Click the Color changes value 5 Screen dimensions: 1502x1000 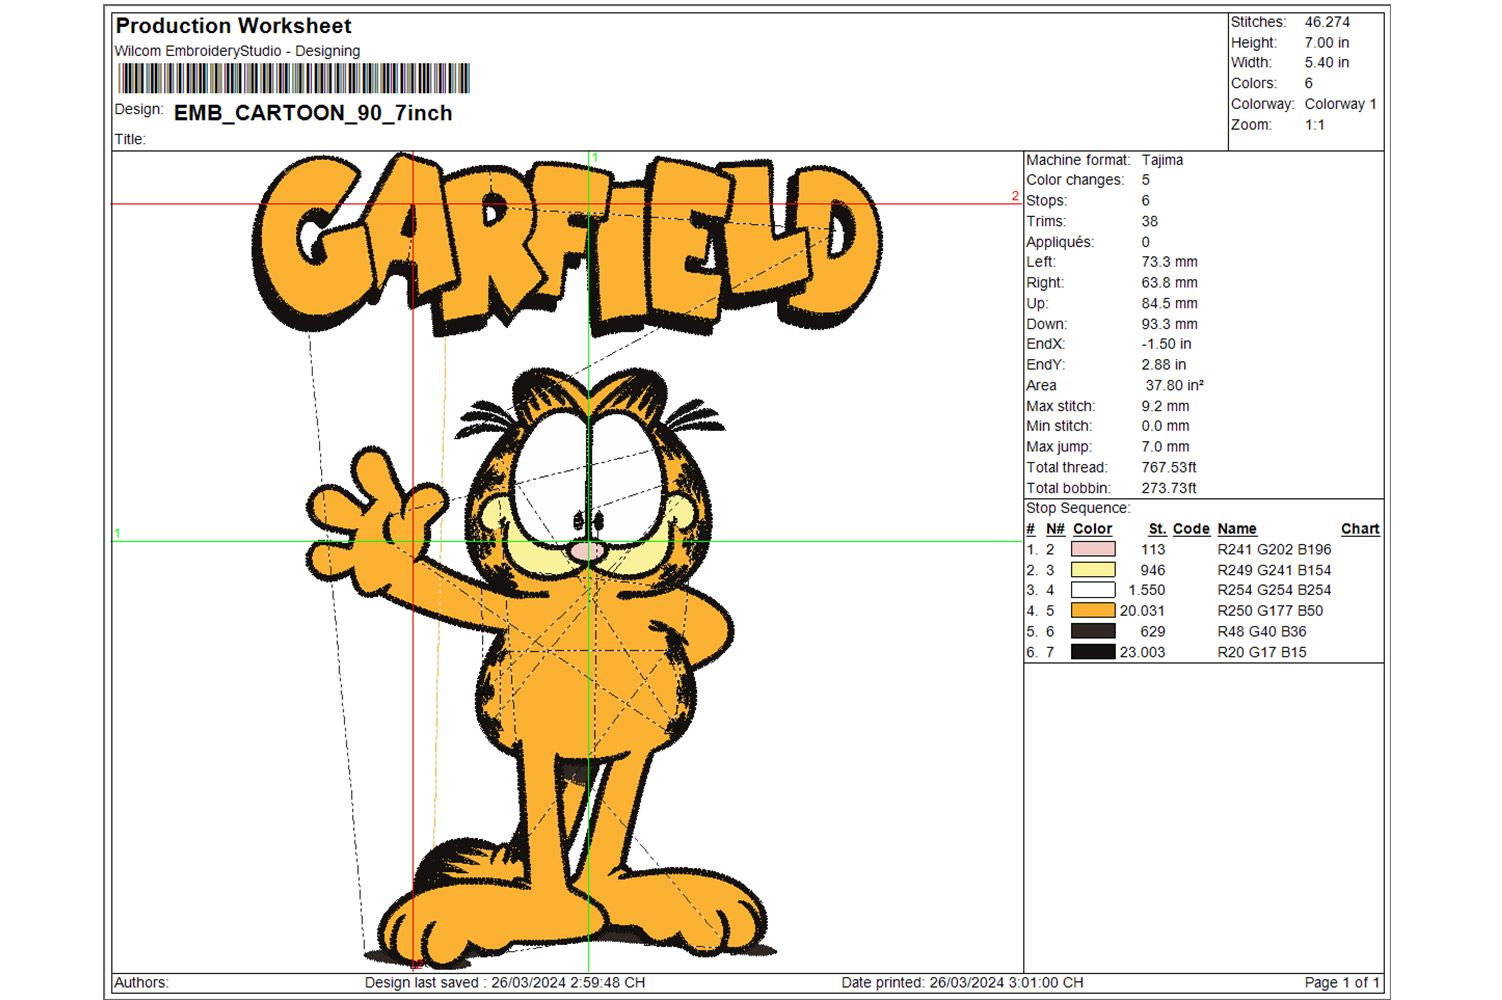point(1146,180)
